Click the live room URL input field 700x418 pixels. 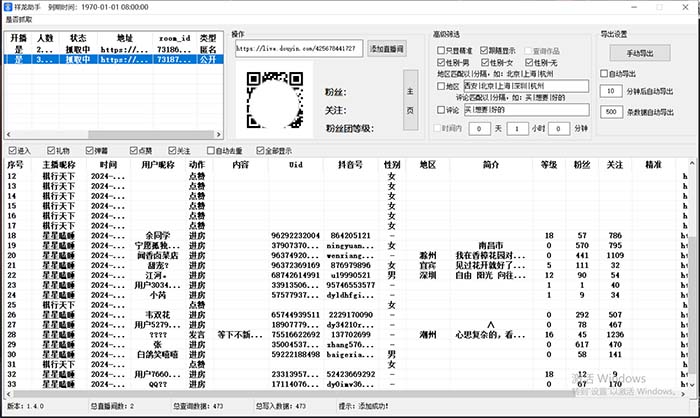[299, 48]
